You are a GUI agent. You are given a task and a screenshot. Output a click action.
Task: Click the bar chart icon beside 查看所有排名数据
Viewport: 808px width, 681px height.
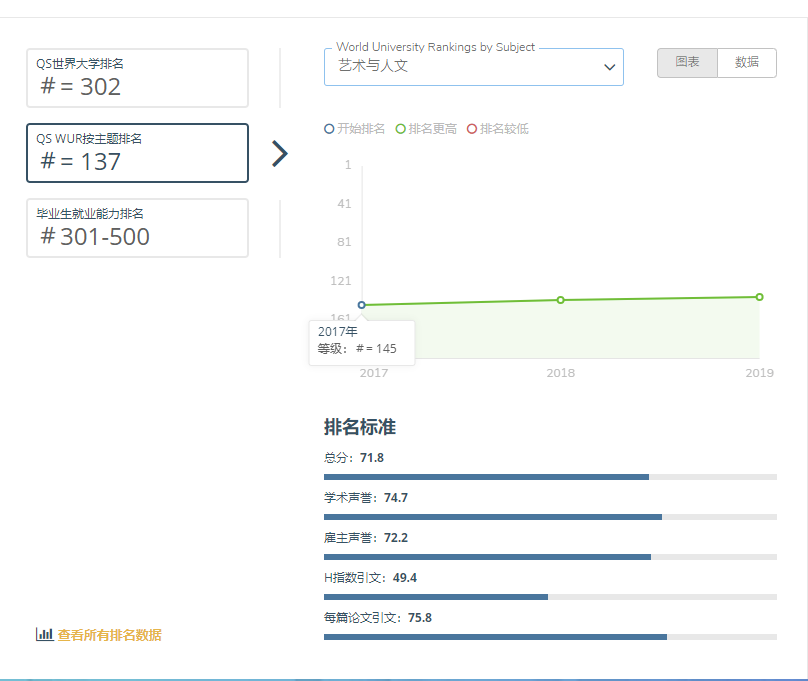click(x=44, y=634)
